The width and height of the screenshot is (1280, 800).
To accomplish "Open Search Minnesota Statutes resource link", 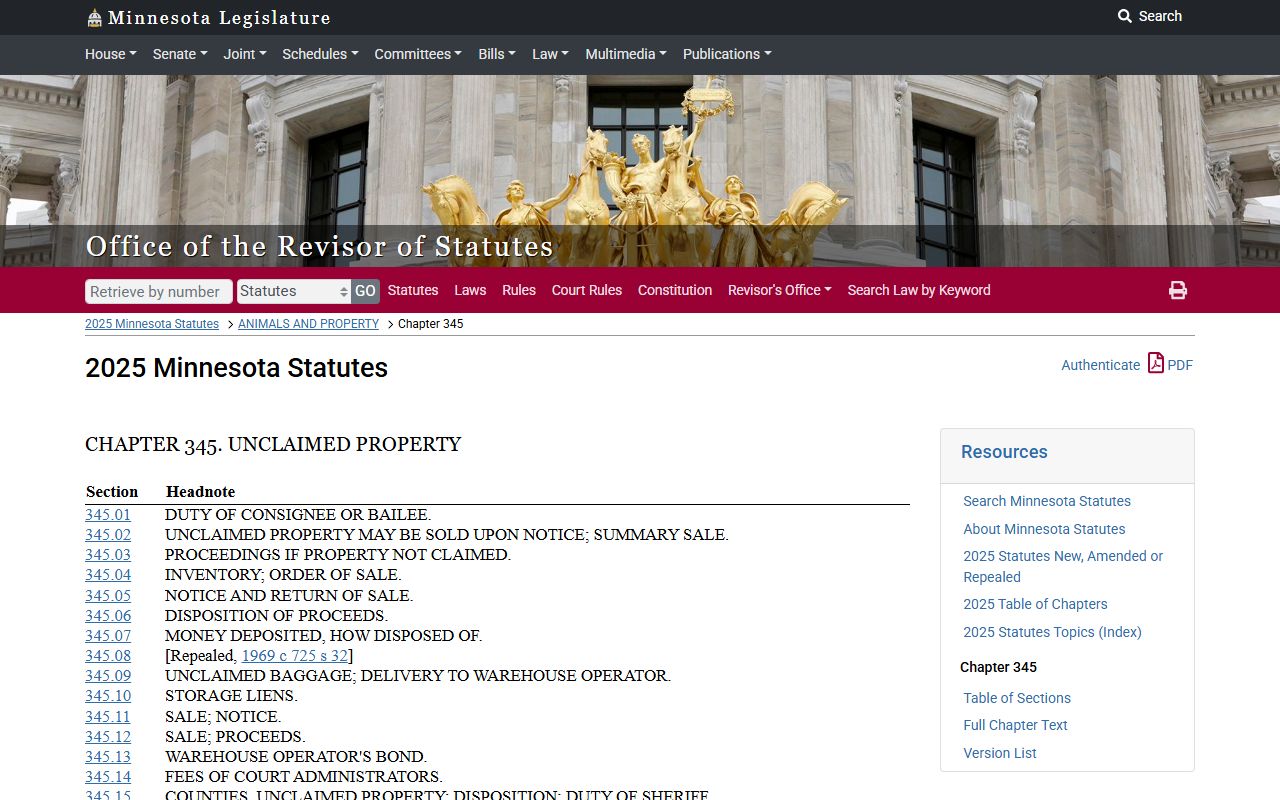I will [1047, 501].
